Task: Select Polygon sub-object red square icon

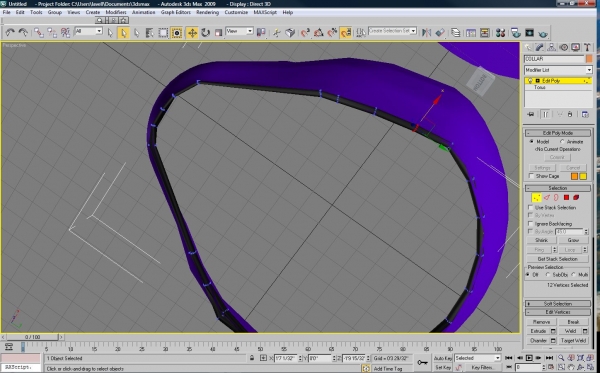Action: click(x=566, y=197)
